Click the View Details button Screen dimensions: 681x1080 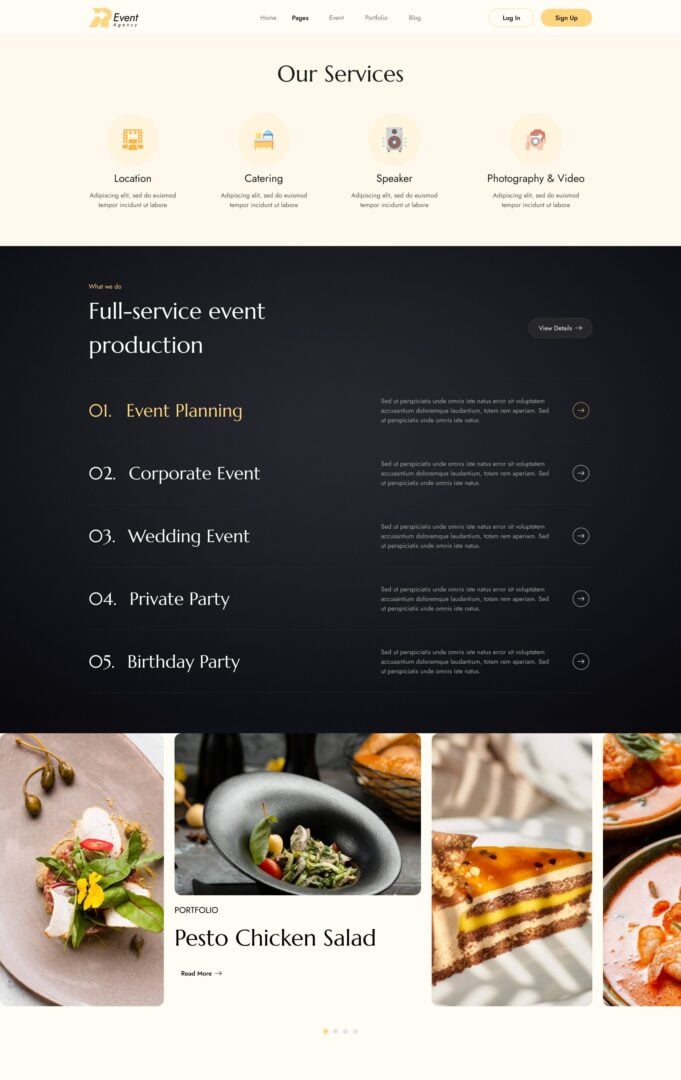(560, 328)
